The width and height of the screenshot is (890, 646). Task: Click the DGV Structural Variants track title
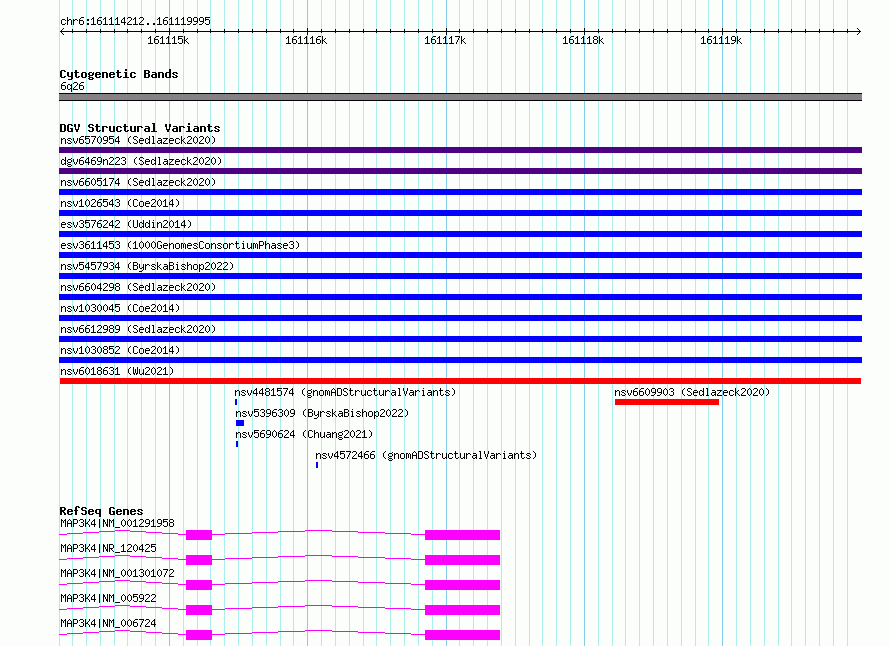[x=140, y=128]
